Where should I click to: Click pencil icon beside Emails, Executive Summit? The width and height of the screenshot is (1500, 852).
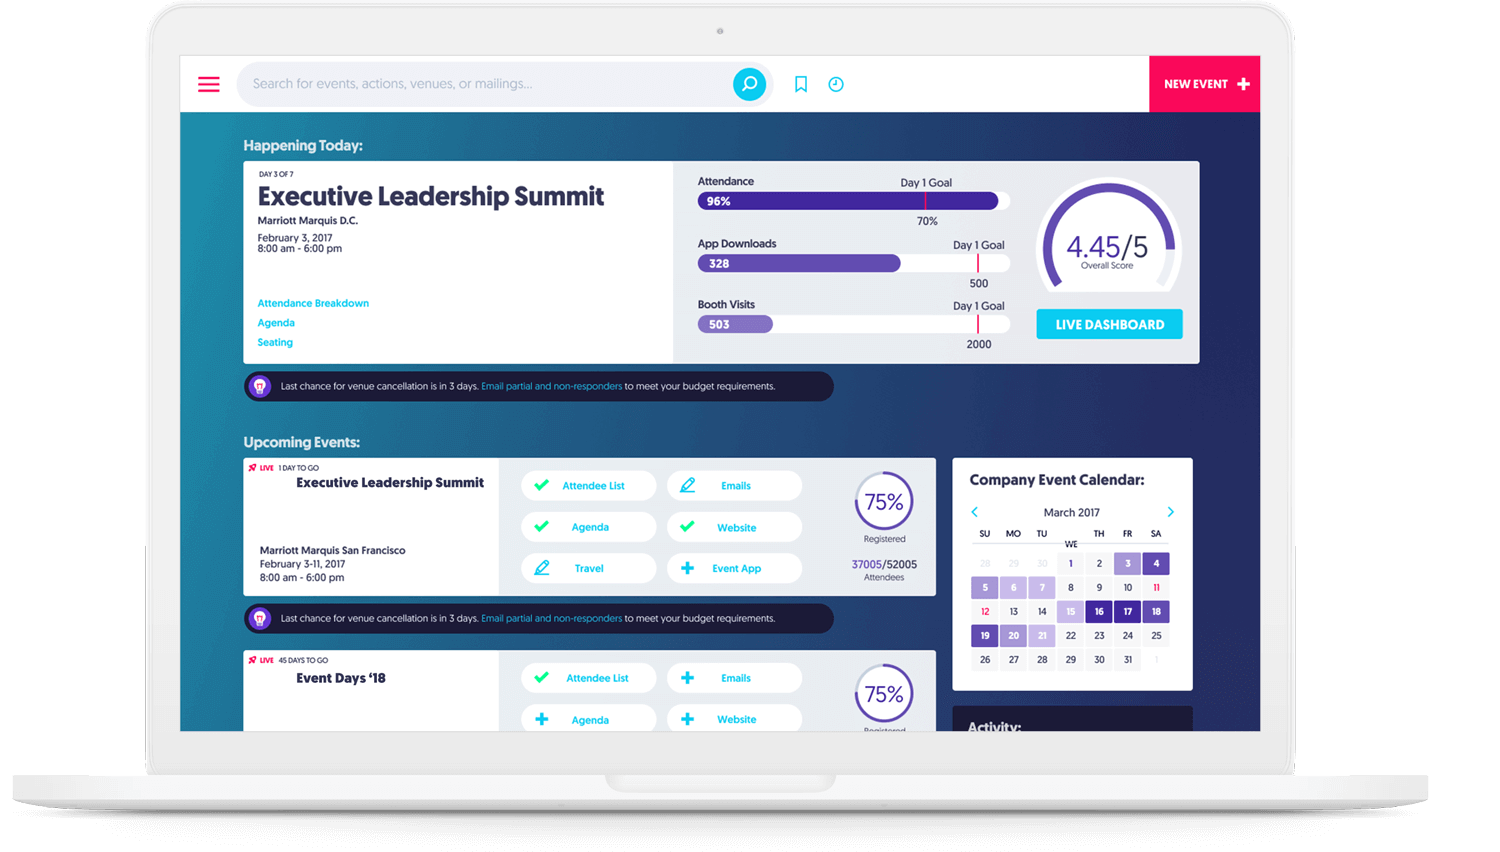(687, 485)
